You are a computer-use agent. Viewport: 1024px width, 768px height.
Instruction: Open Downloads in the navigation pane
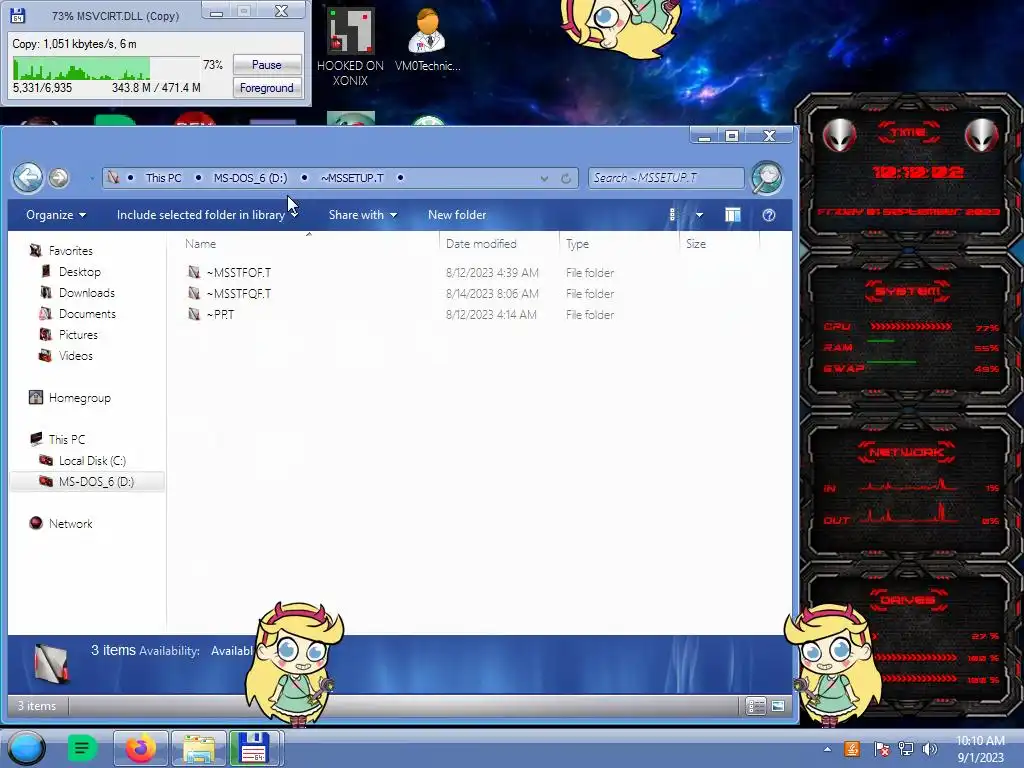(x=87, y=293)
